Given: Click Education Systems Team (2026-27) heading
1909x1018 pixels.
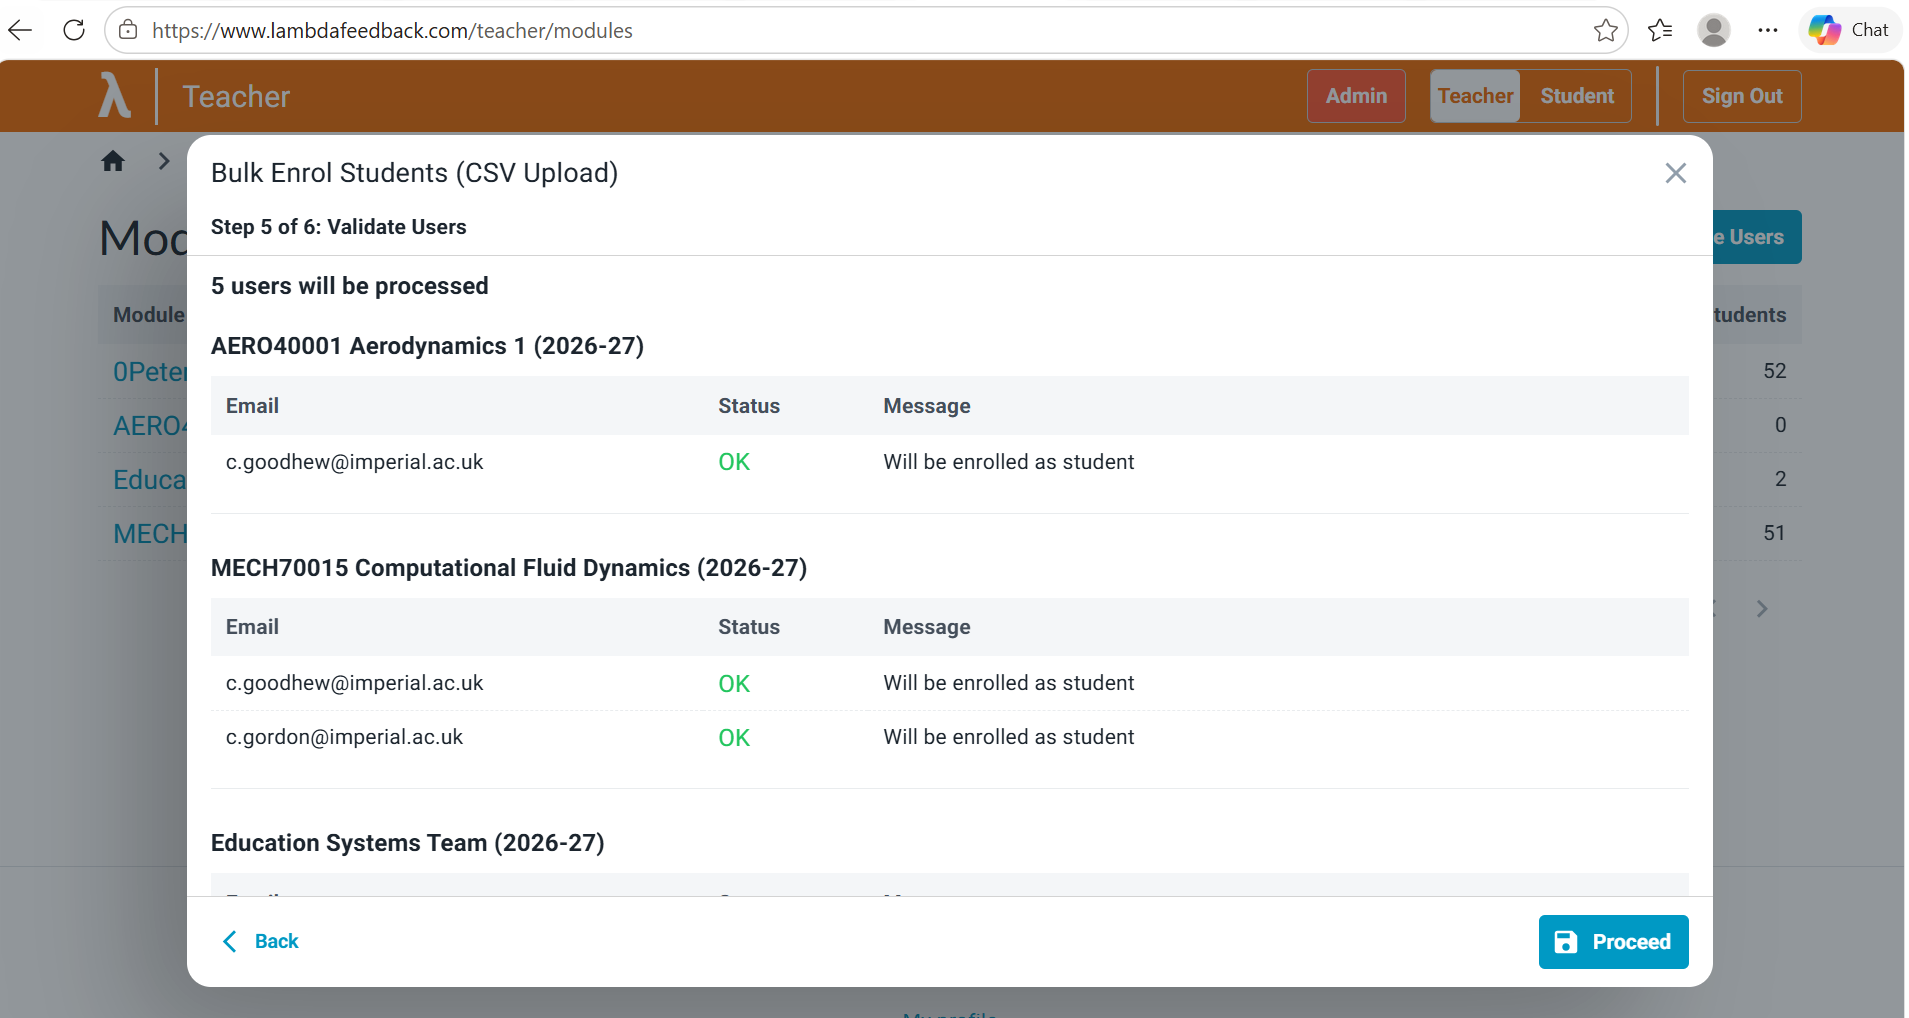Looking at the screenshot, I should click(x=408, y=843).
